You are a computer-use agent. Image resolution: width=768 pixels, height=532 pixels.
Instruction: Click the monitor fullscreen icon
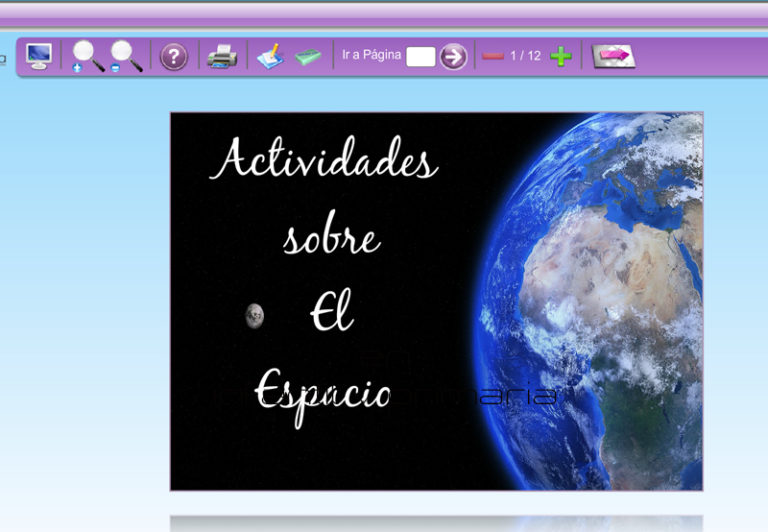tap(39, 56)
